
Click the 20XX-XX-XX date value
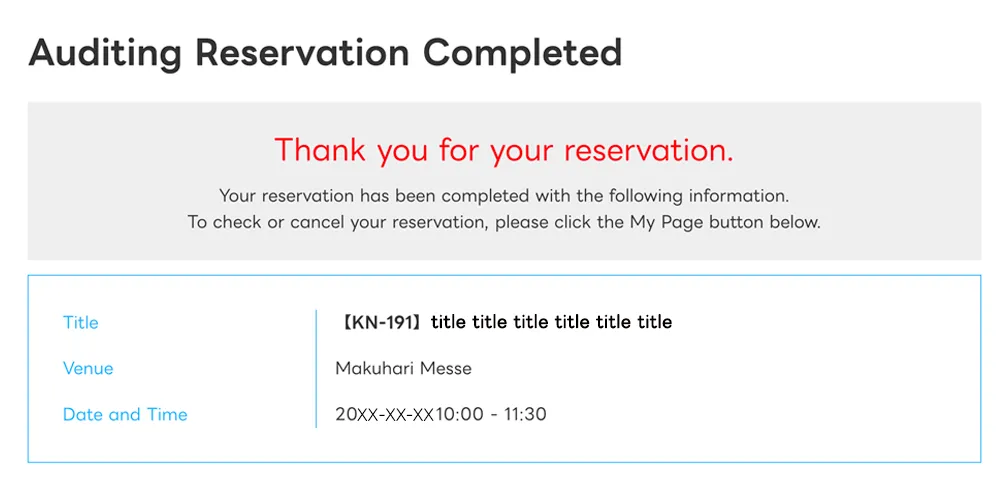tap(384, 414)
